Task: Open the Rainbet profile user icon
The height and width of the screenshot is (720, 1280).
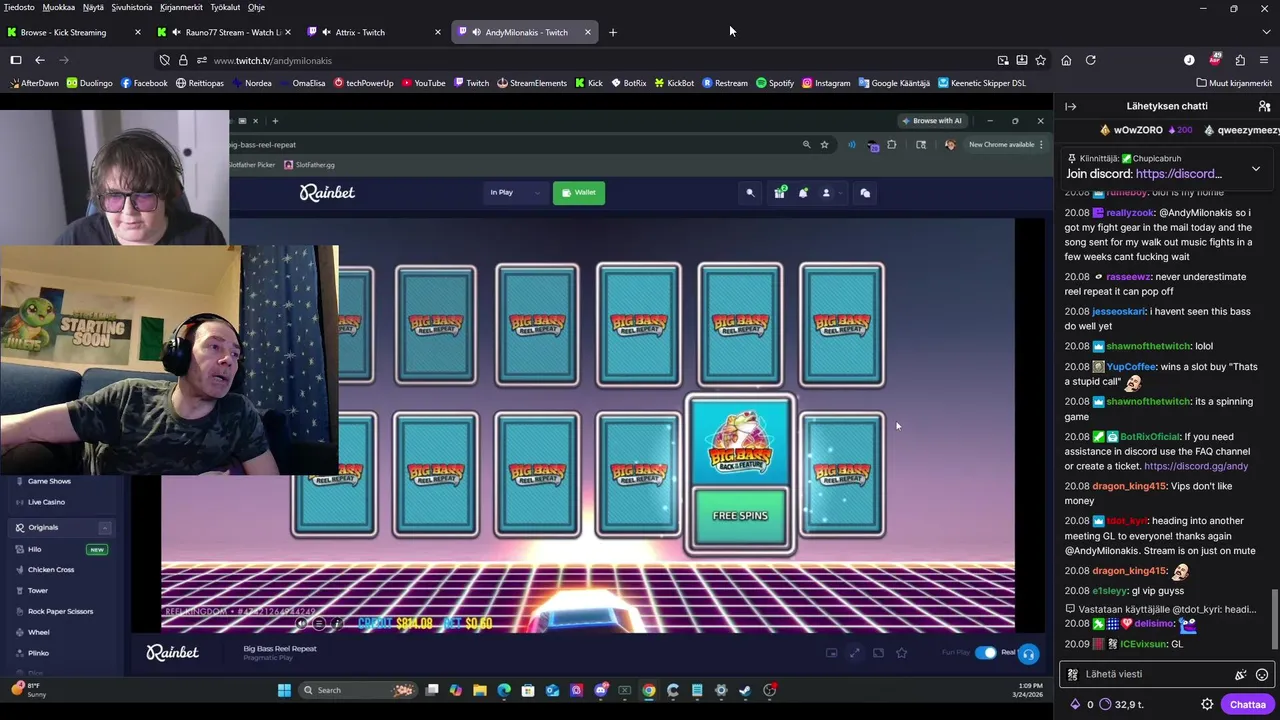Action: [x=826, y=193]
